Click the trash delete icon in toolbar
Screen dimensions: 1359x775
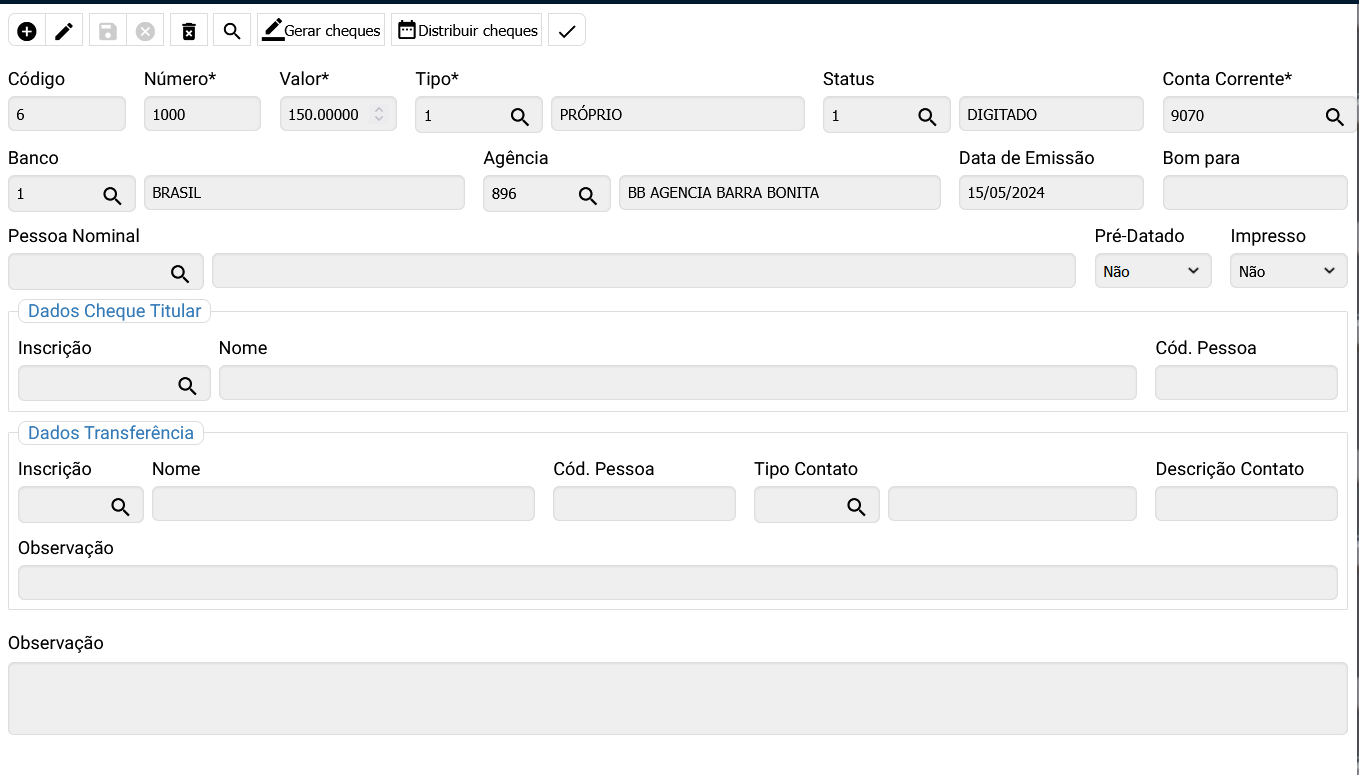[x=189, y=31]
